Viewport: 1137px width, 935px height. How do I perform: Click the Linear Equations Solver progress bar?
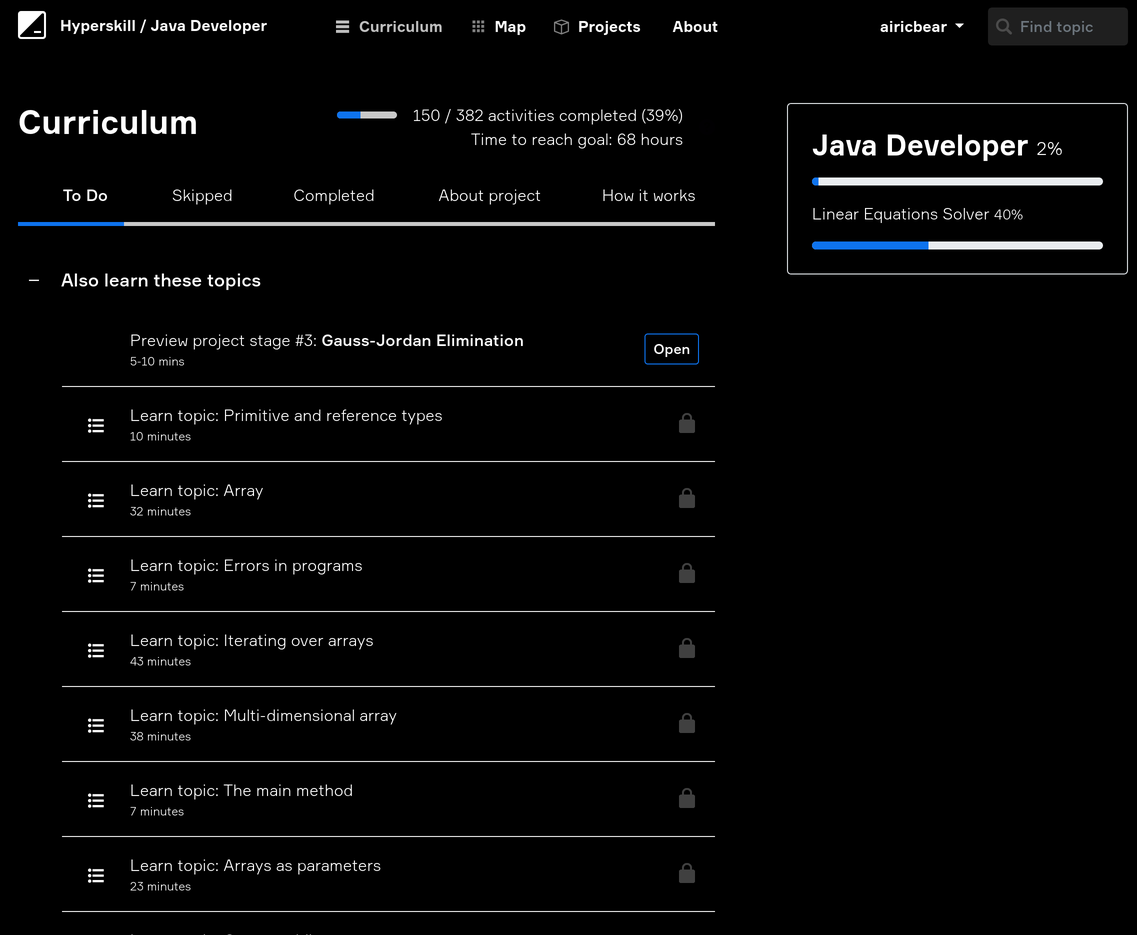(957, 245)
